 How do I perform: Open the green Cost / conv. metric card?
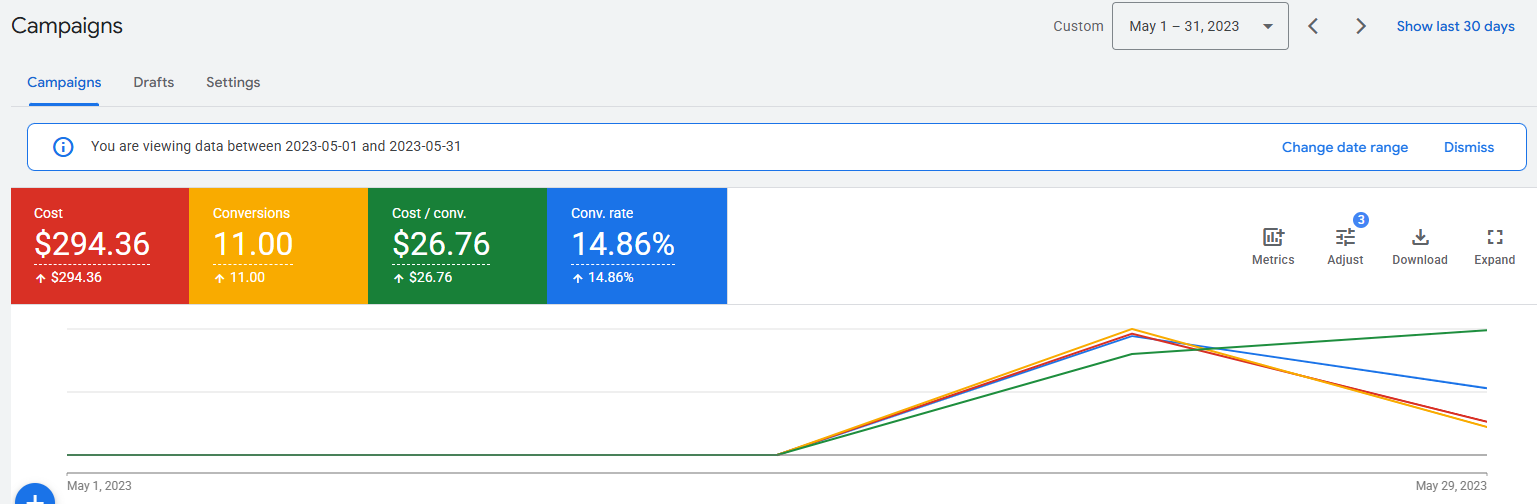[x=457, y=245]
